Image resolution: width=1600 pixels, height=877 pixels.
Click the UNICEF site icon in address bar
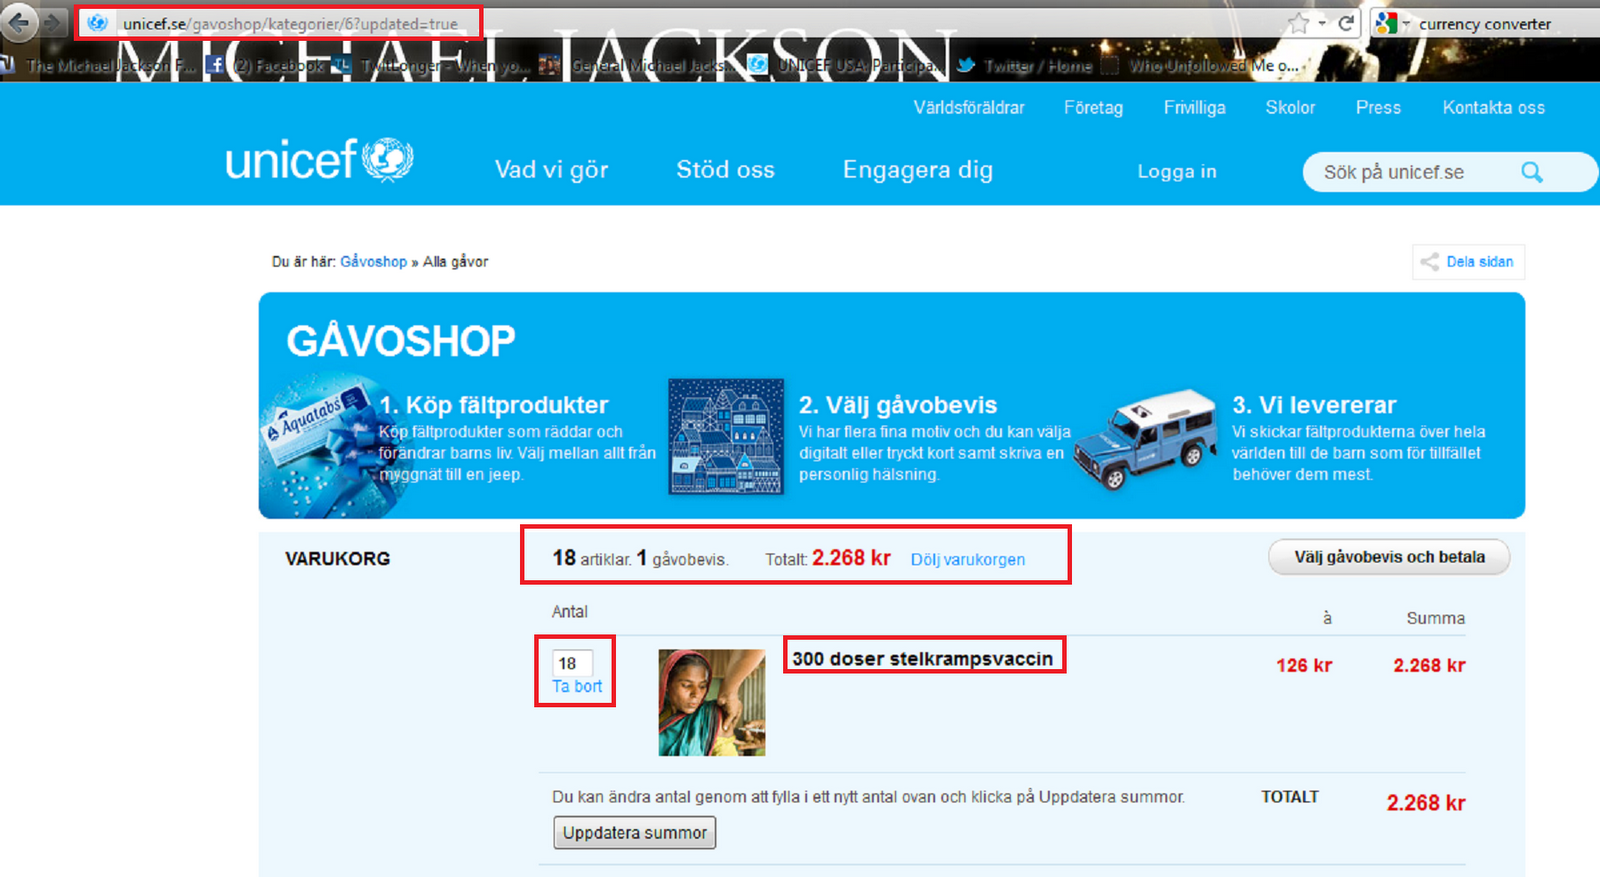(x=97, y=23)
